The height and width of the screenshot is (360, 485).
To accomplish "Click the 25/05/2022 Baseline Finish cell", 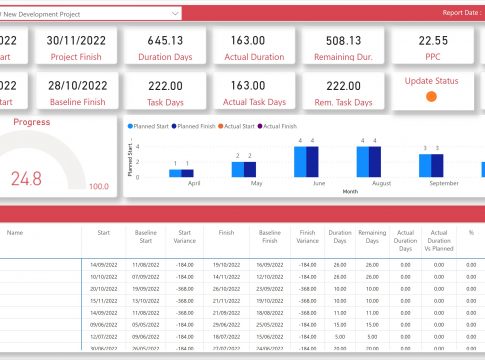I will pos(270,325).
